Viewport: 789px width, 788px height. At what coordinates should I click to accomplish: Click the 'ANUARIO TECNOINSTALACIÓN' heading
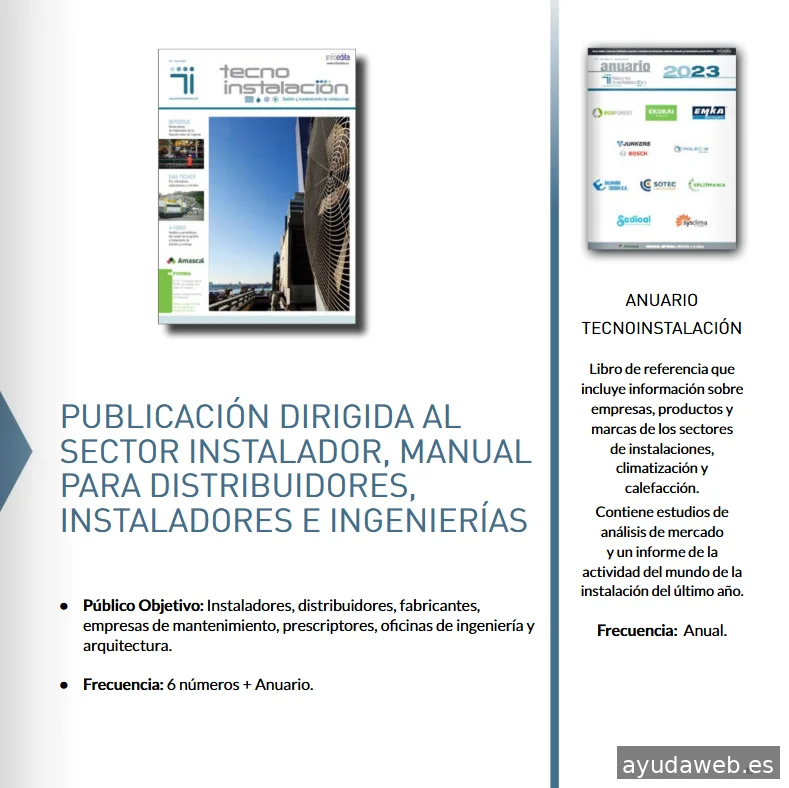pyautogui.click(x=662, y=314)
